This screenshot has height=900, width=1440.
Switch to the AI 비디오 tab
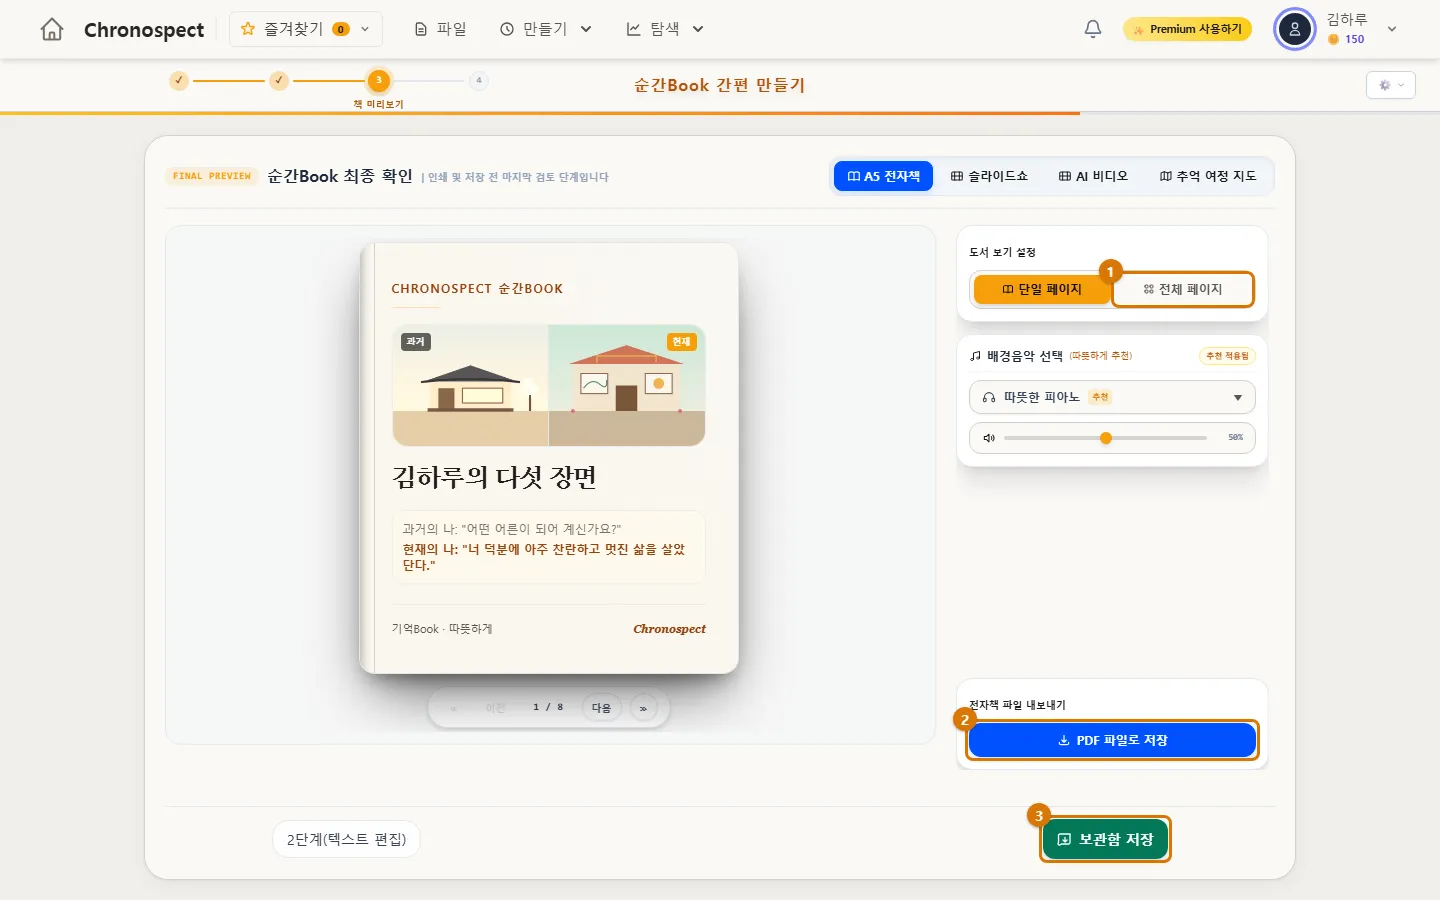coord(1093,176)
